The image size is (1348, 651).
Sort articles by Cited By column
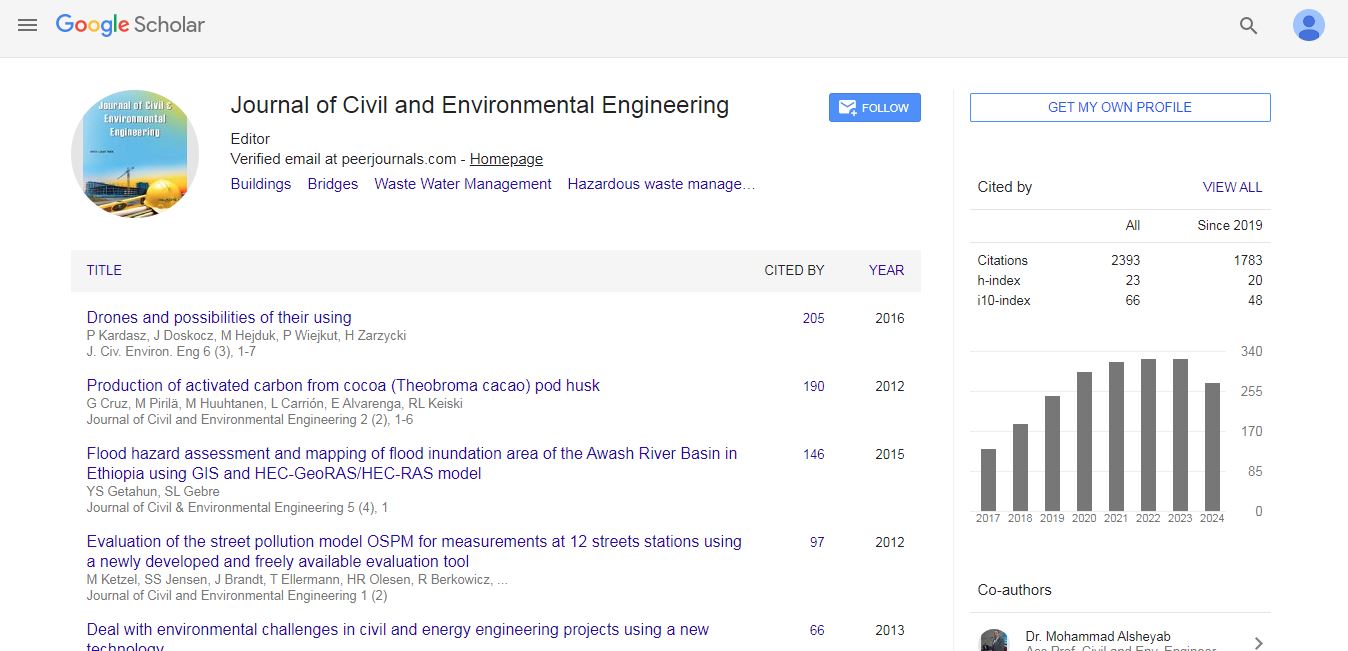[794, 270]
